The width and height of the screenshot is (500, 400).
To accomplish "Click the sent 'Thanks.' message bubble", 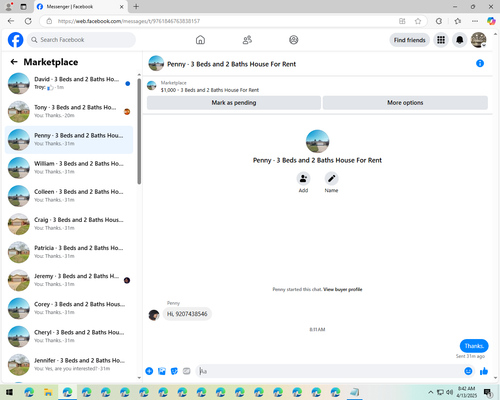I will pos(474,346).
